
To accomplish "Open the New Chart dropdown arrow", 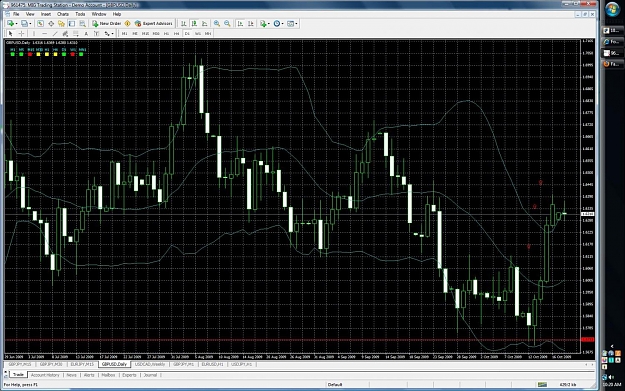I will point(16,24).
